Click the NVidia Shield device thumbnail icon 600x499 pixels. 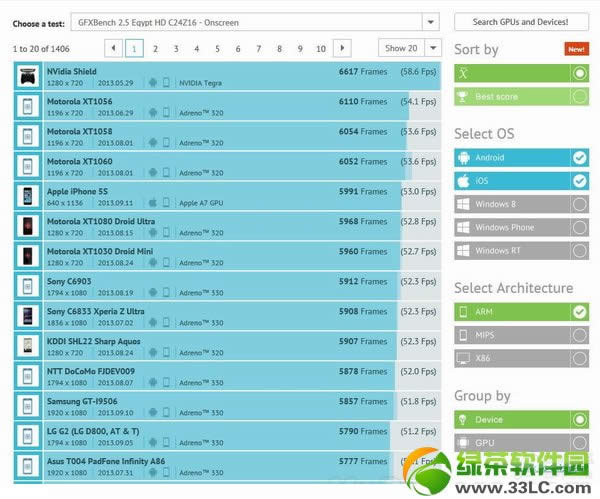click(x=28, y=77)
